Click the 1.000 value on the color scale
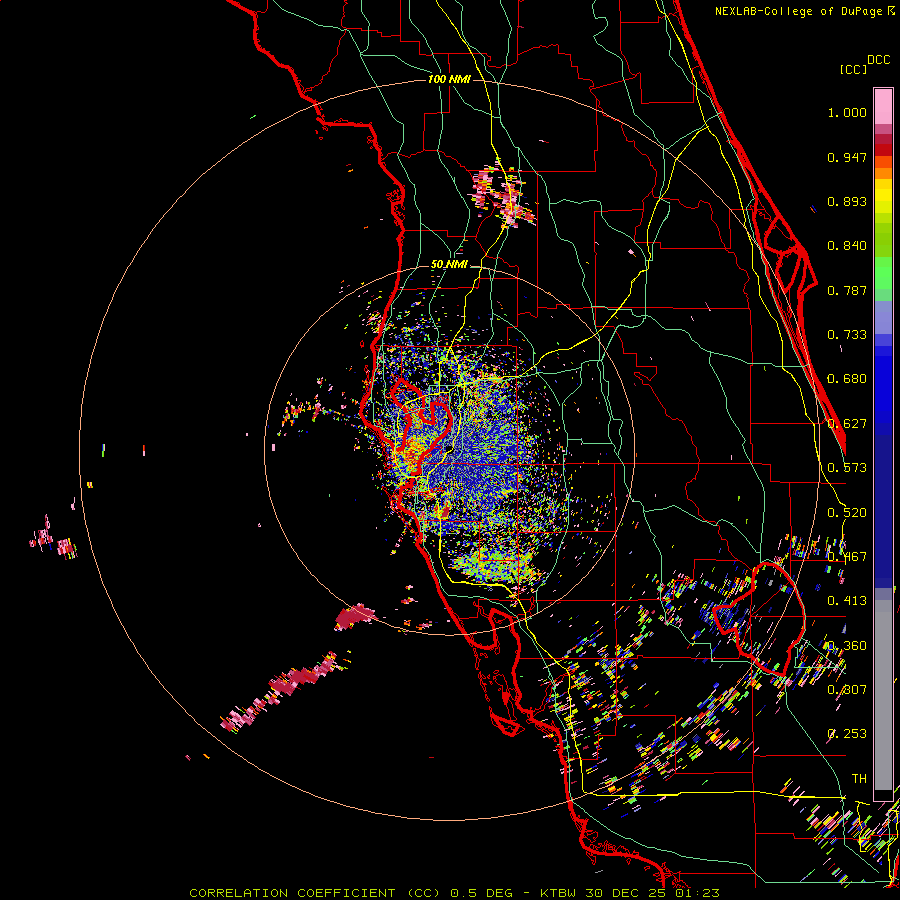The image size is (900, 900). pos(847,113)
